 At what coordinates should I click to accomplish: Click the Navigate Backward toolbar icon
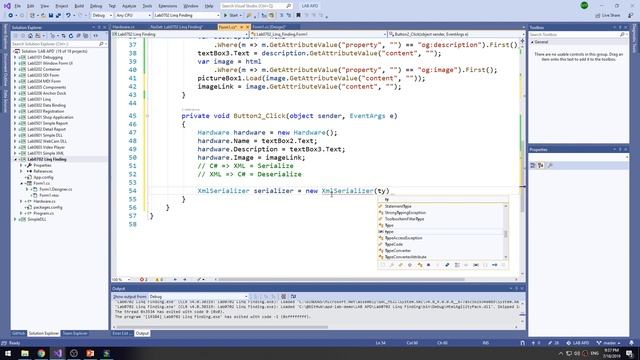tap(10, 15)
